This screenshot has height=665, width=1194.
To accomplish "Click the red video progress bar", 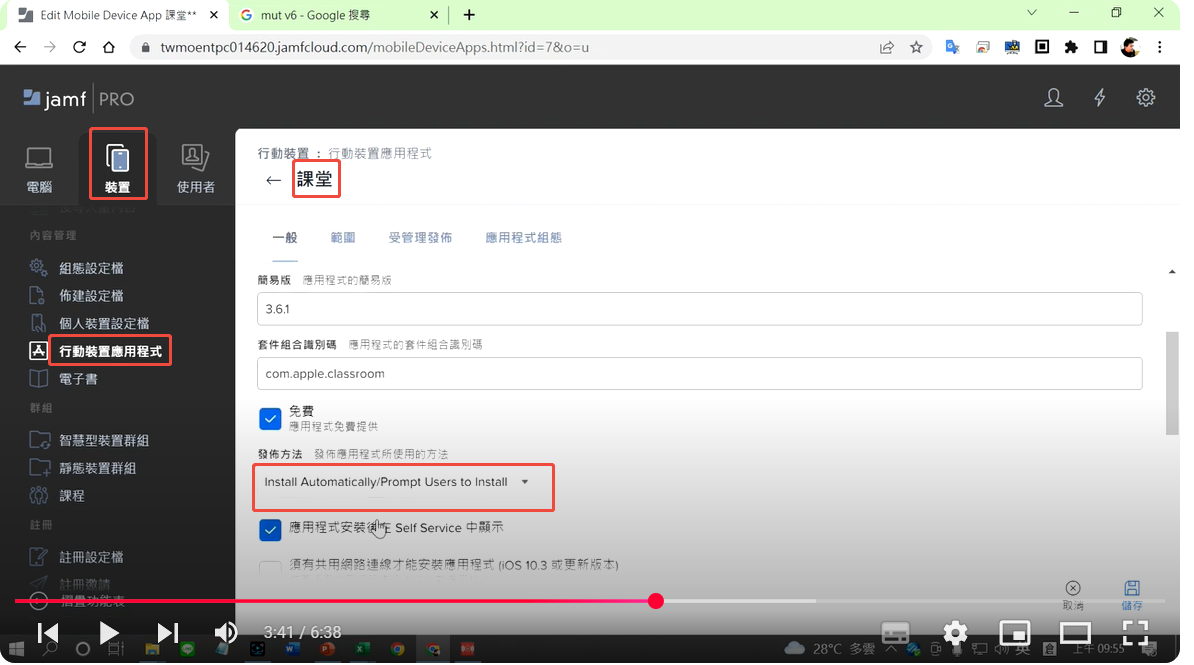I will click(400, 601).
